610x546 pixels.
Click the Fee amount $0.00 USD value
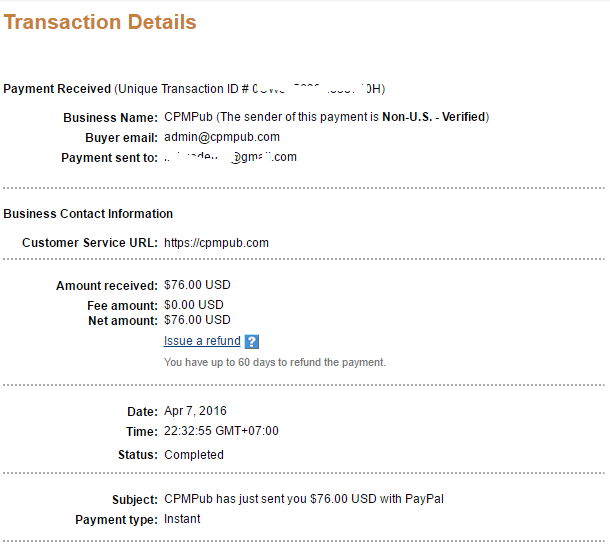(x=194, y=305)
